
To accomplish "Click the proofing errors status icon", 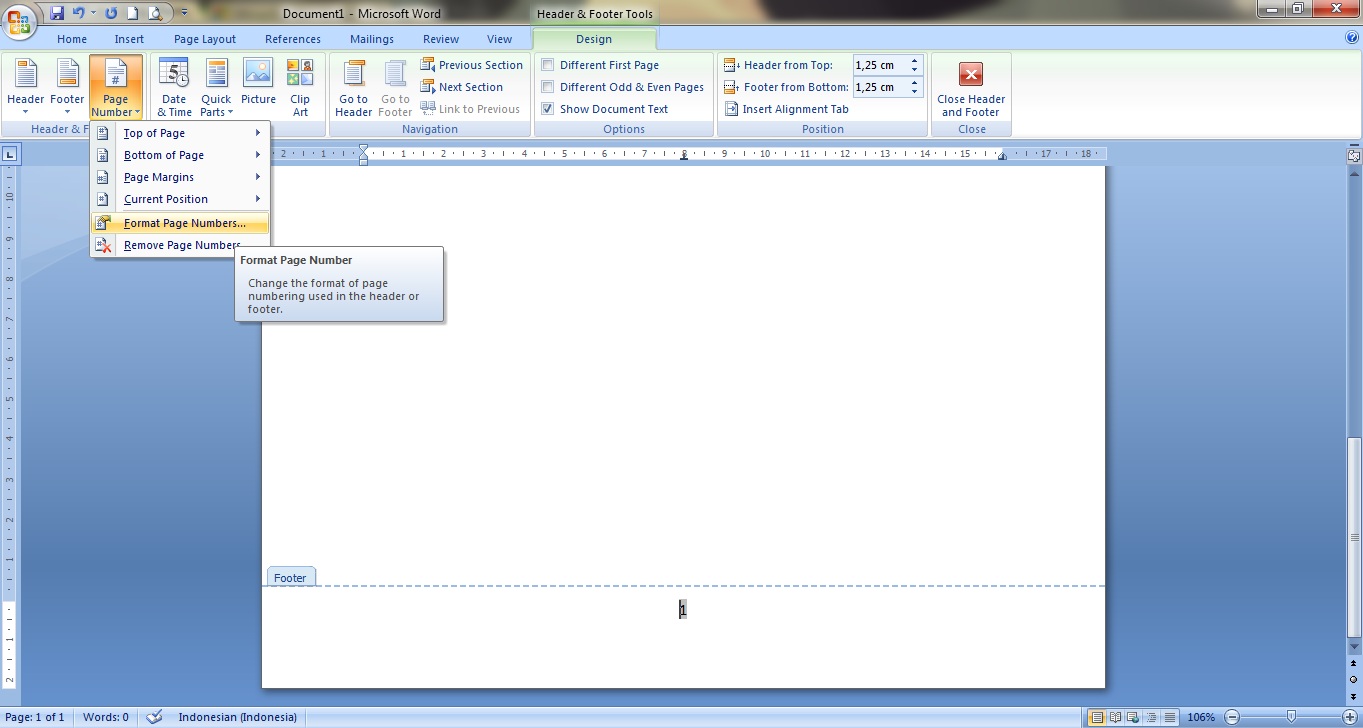I will pyautogui.click(x=154, y=717).
